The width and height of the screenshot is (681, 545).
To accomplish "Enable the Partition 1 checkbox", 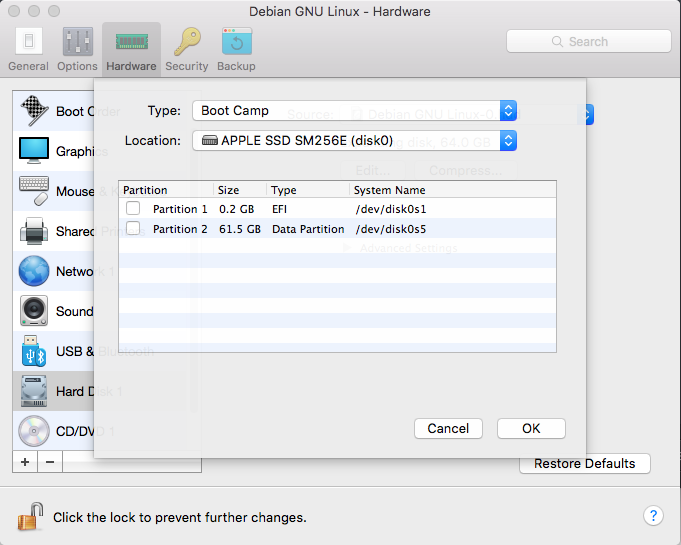I will pos(133,209).
